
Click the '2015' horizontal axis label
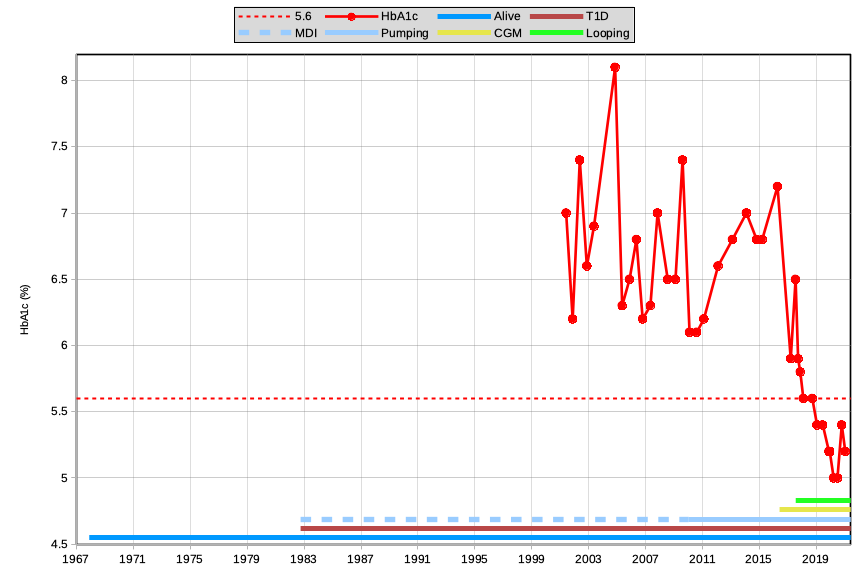tap(758, 559)
